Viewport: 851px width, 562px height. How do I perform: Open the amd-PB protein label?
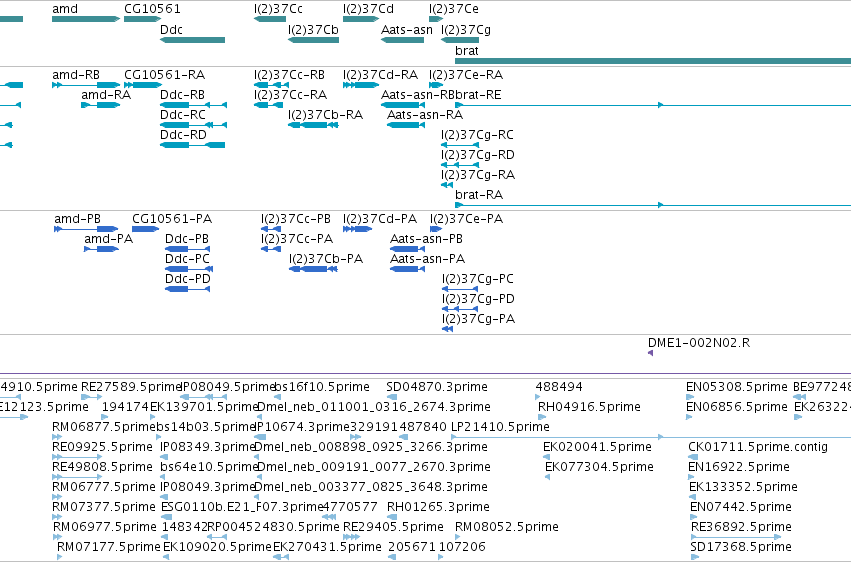point(77,219)
